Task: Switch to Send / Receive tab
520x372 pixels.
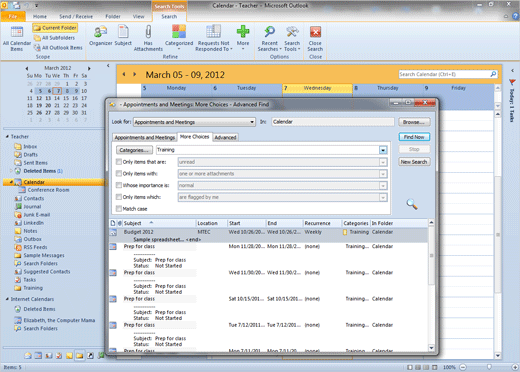Action: coord(76,16)
